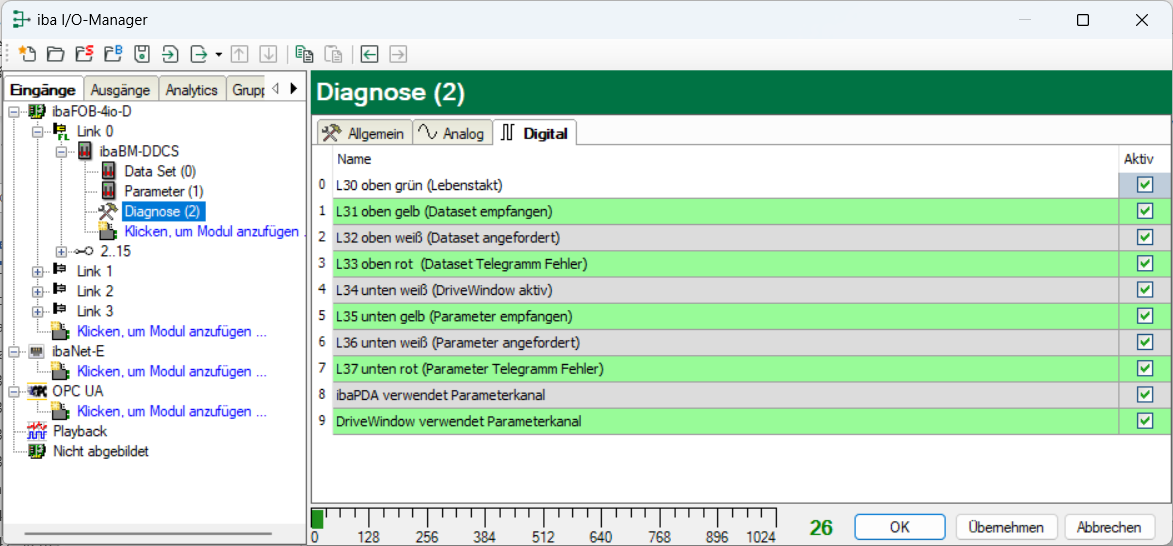The height and width of the screenshot is (546, 1173).
Task: Click the Link 0 flag icon
Action: click(61, 132)
